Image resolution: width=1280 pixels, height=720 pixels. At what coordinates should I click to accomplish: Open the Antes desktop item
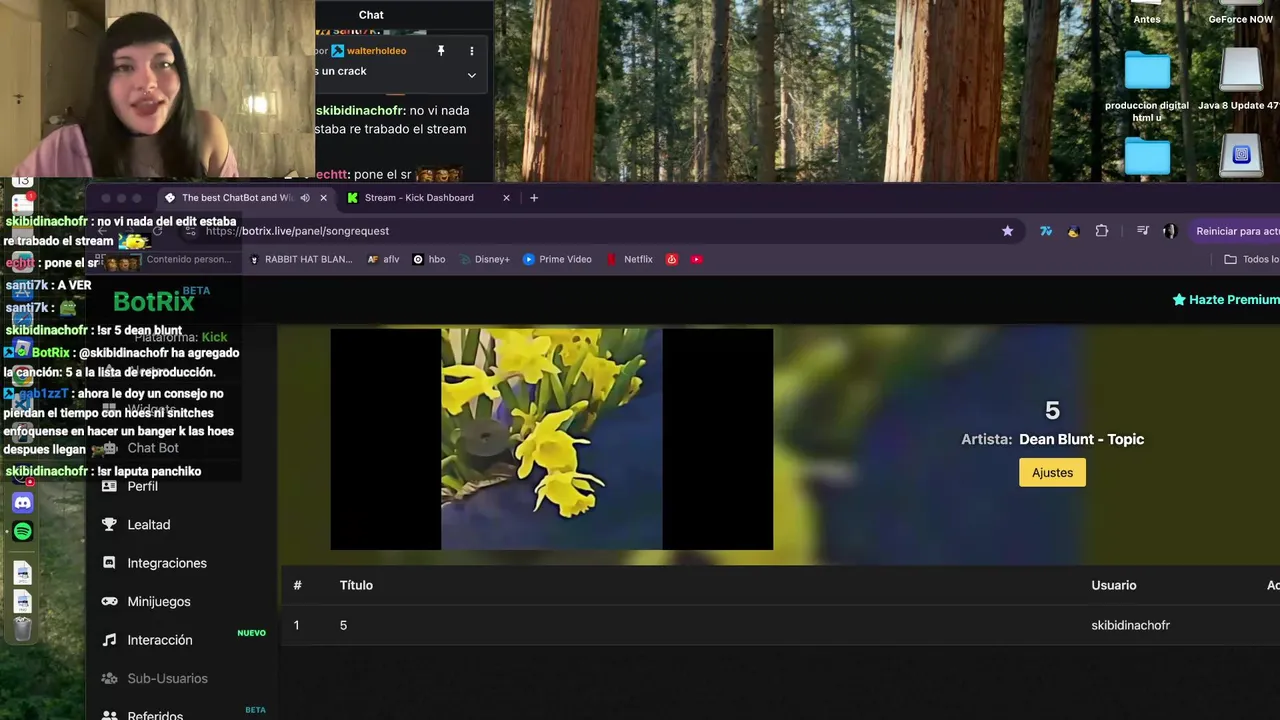(1147, 14)
